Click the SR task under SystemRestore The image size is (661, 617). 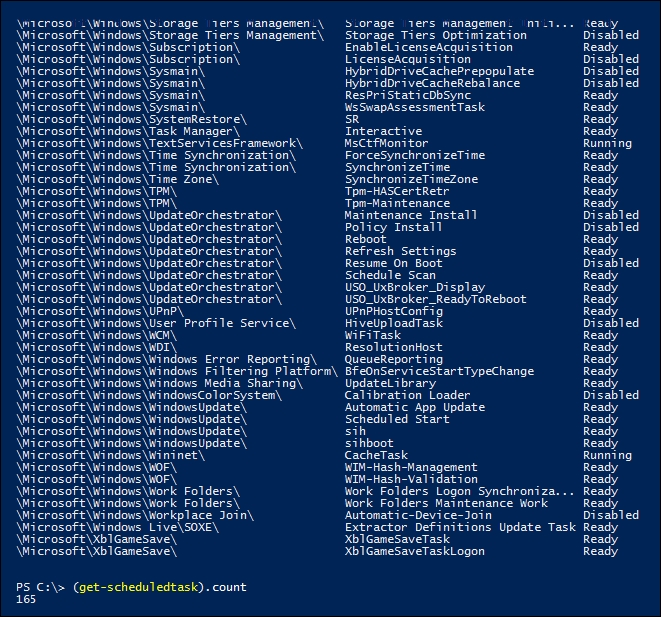coord(352,119)
